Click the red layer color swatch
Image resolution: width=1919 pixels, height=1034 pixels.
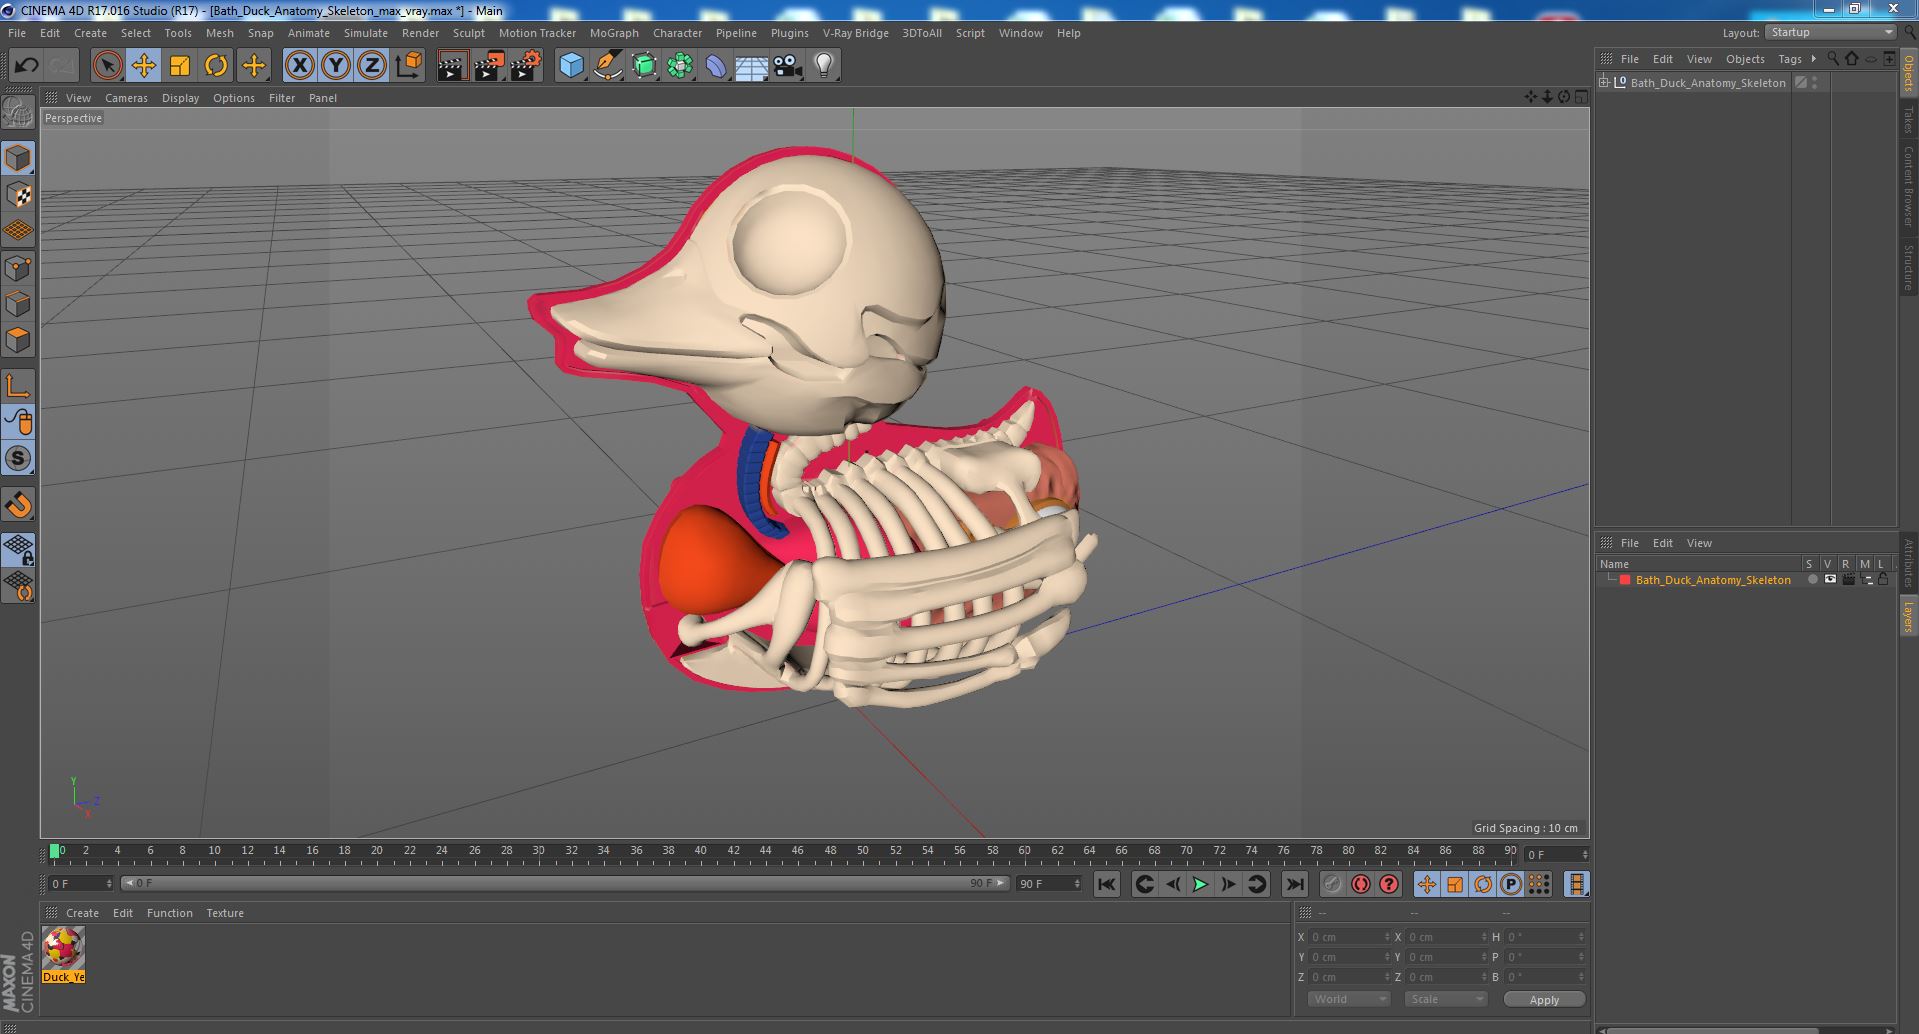coord(1625,580)
